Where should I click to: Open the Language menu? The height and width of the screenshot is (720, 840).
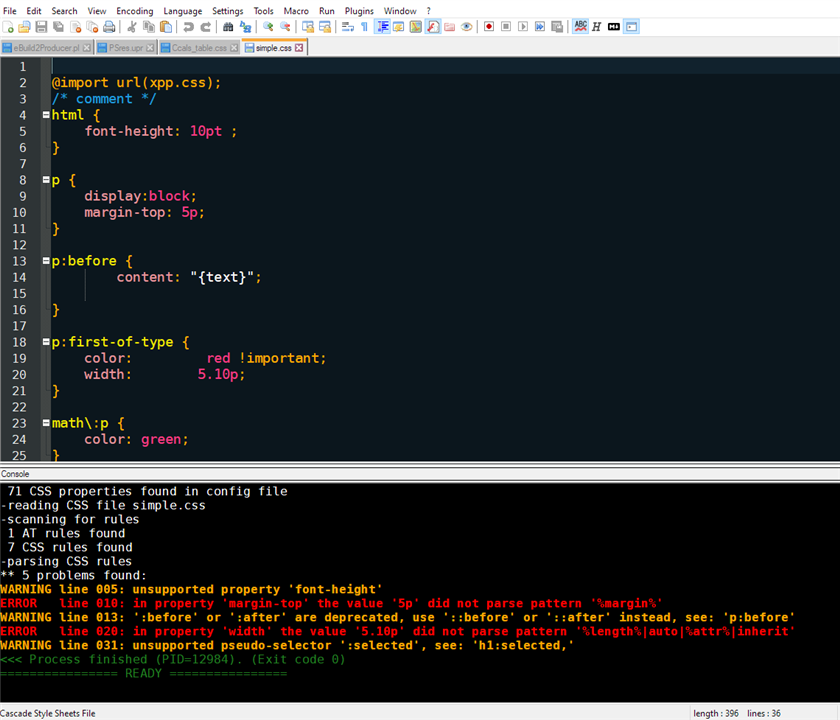coord(183,11)
